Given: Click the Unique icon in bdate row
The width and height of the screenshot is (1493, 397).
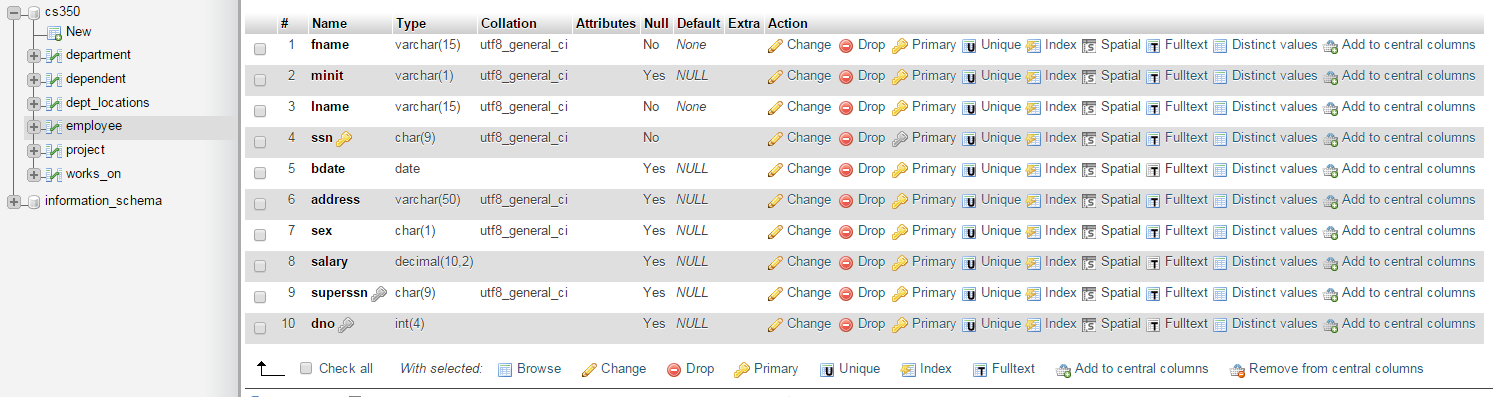Looking at the screenshot, I should [x=969, y=170].
